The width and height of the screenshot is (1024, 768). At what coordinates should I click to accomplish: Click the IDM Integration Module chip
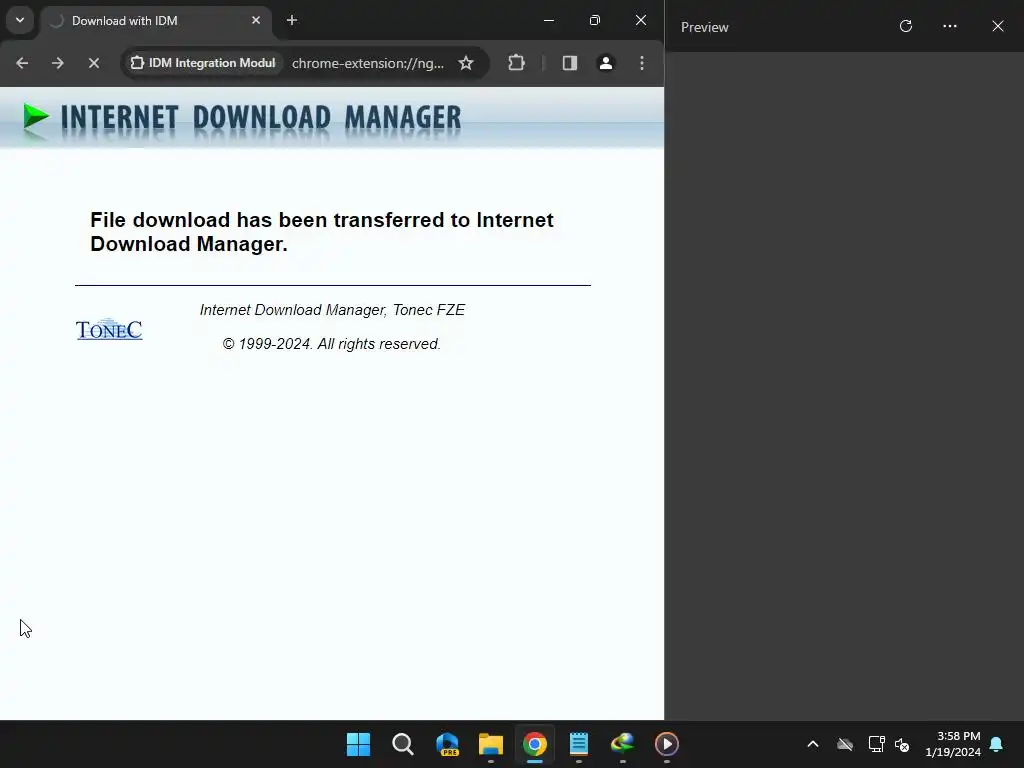pyautogui.click(x=203, y=63)
